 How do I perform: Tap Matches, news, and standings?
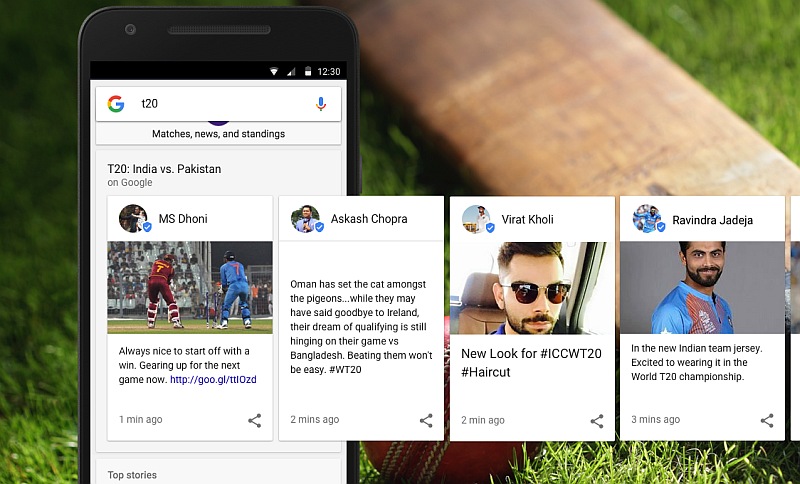point(218,134)
